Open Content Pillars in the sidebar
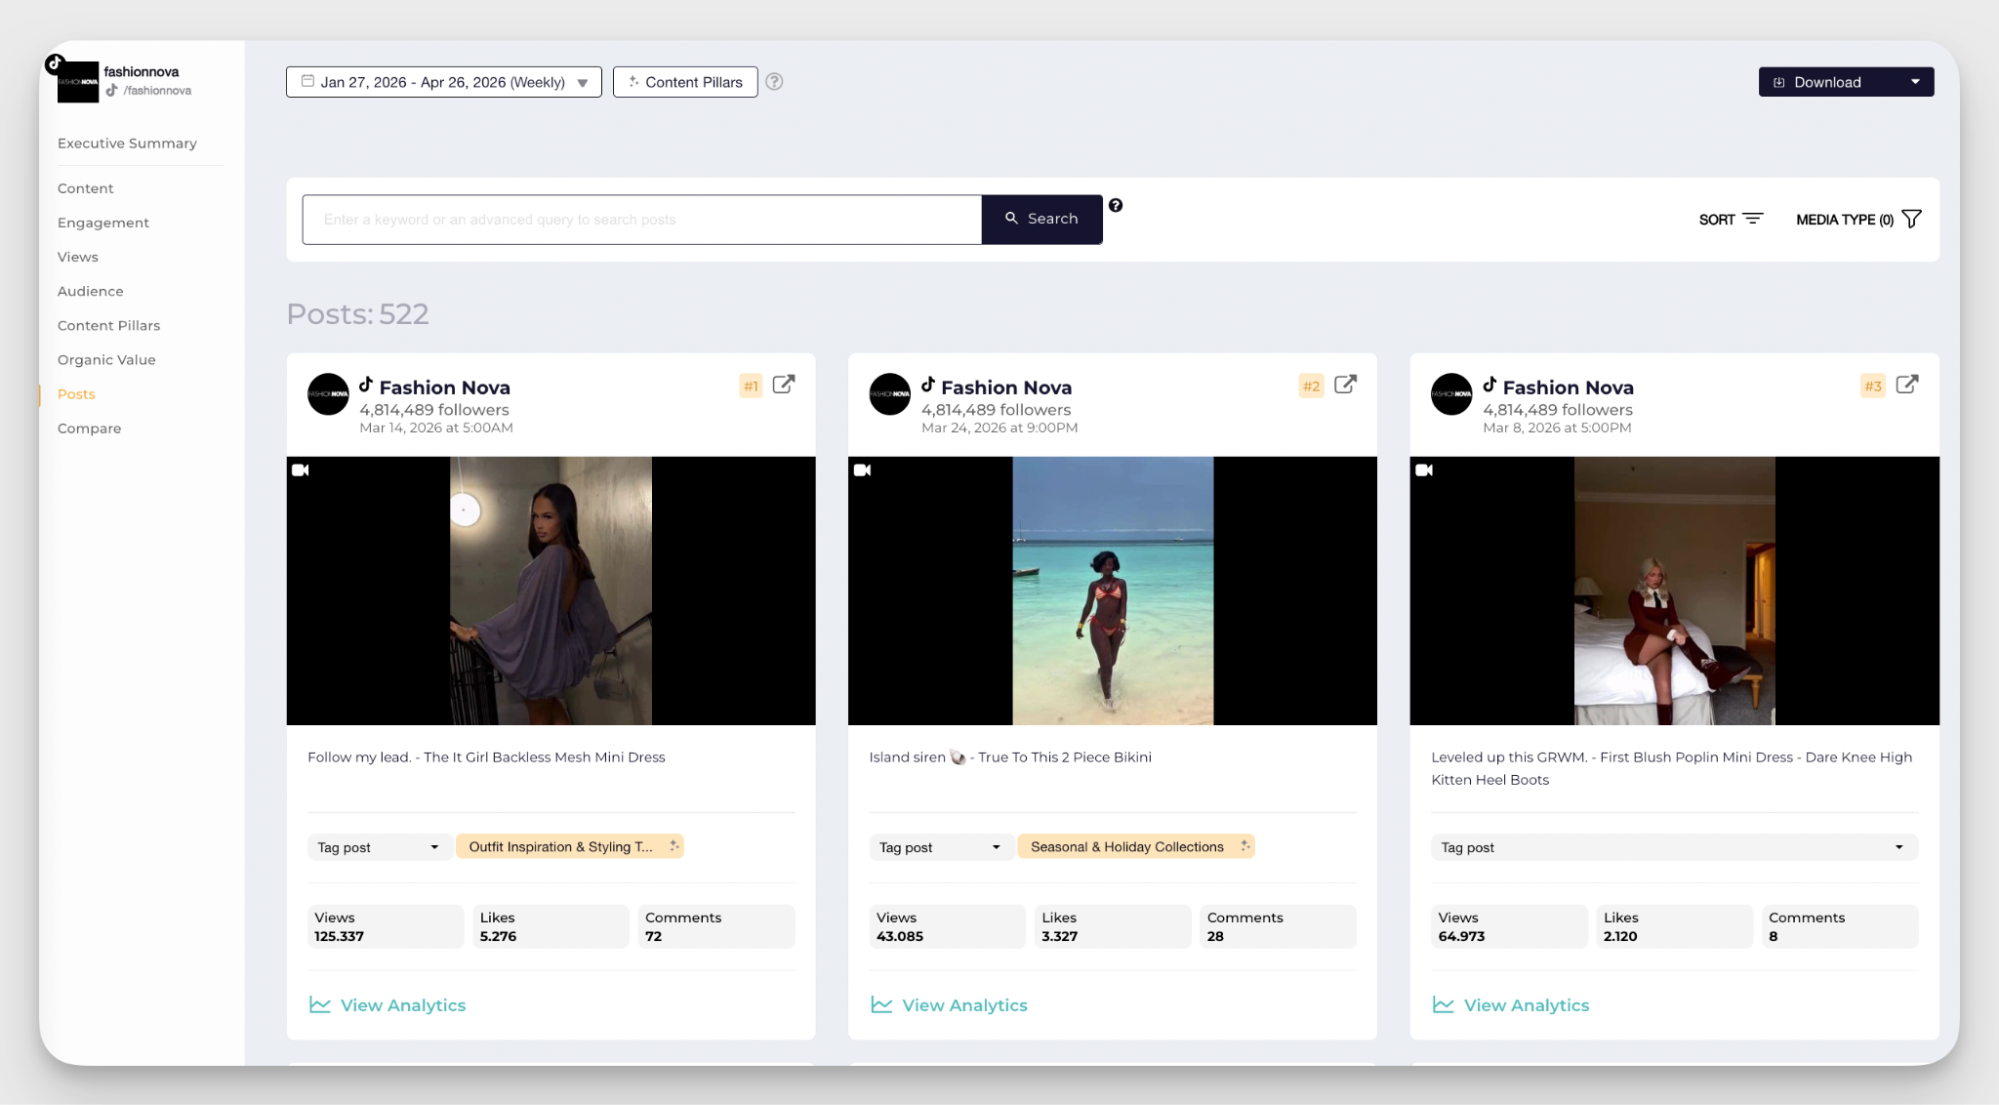 109,325
